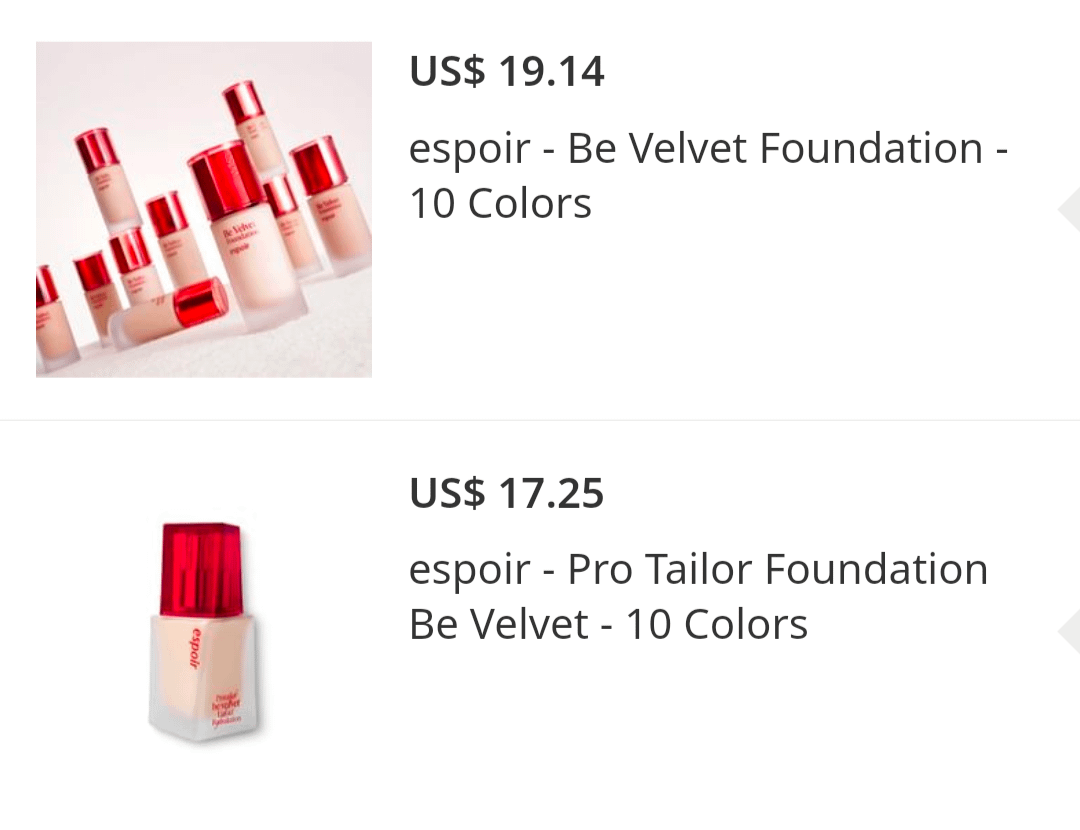Open 'espoir - Pro Tailor Foundation' title

click(x=698, y=571)
